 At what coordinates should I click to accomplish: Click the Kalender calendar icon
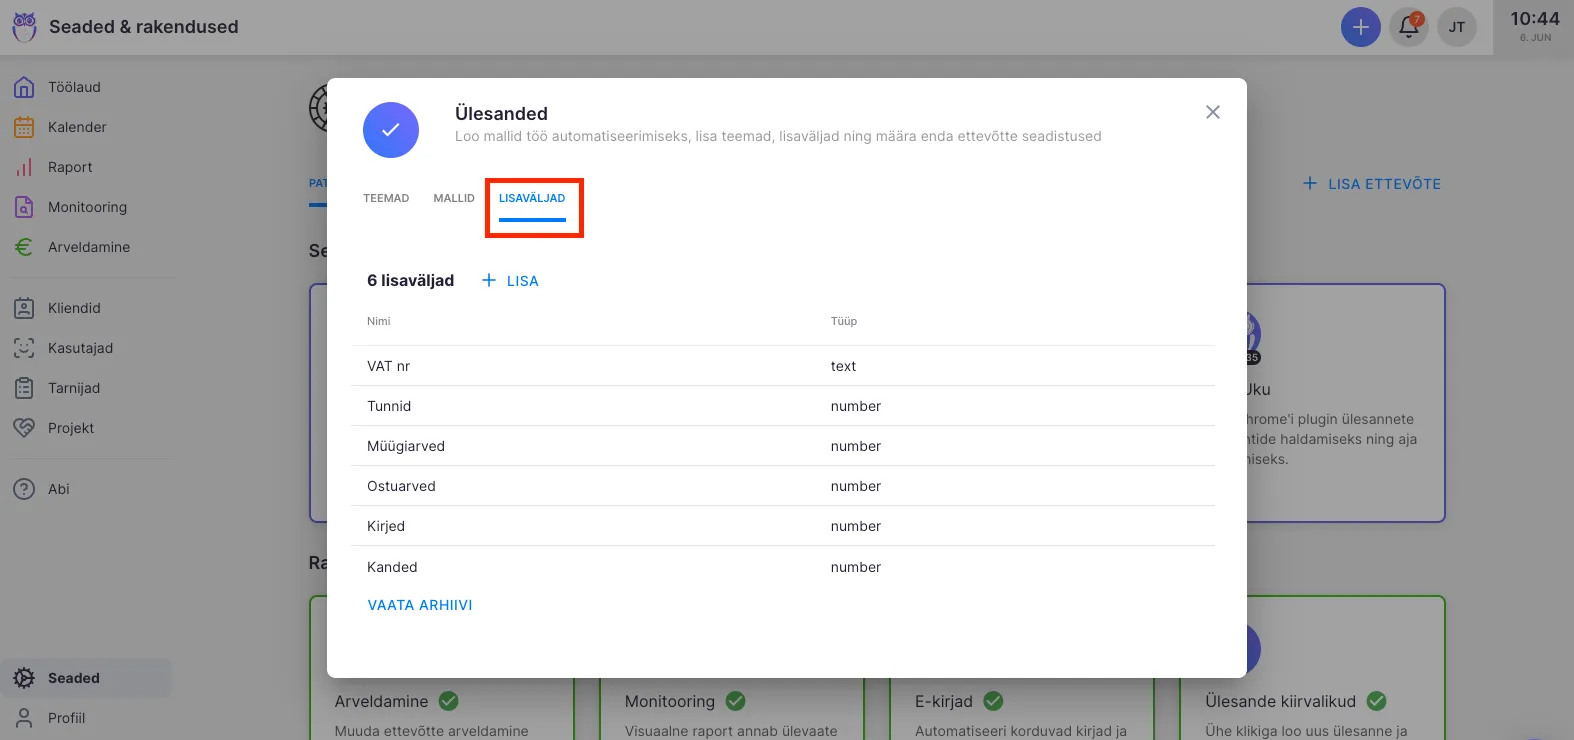(x=24, y=127)
